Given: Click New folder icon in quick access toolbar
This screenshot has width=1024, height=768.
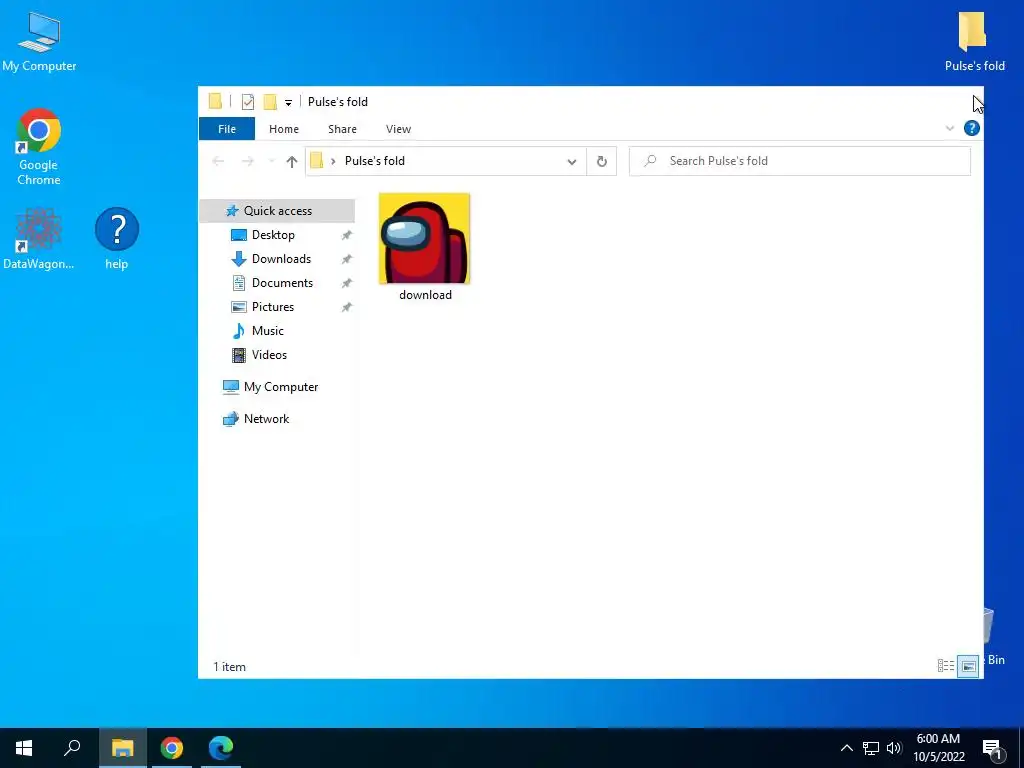Looking at the screenshot, I should (x=270, y=102).
